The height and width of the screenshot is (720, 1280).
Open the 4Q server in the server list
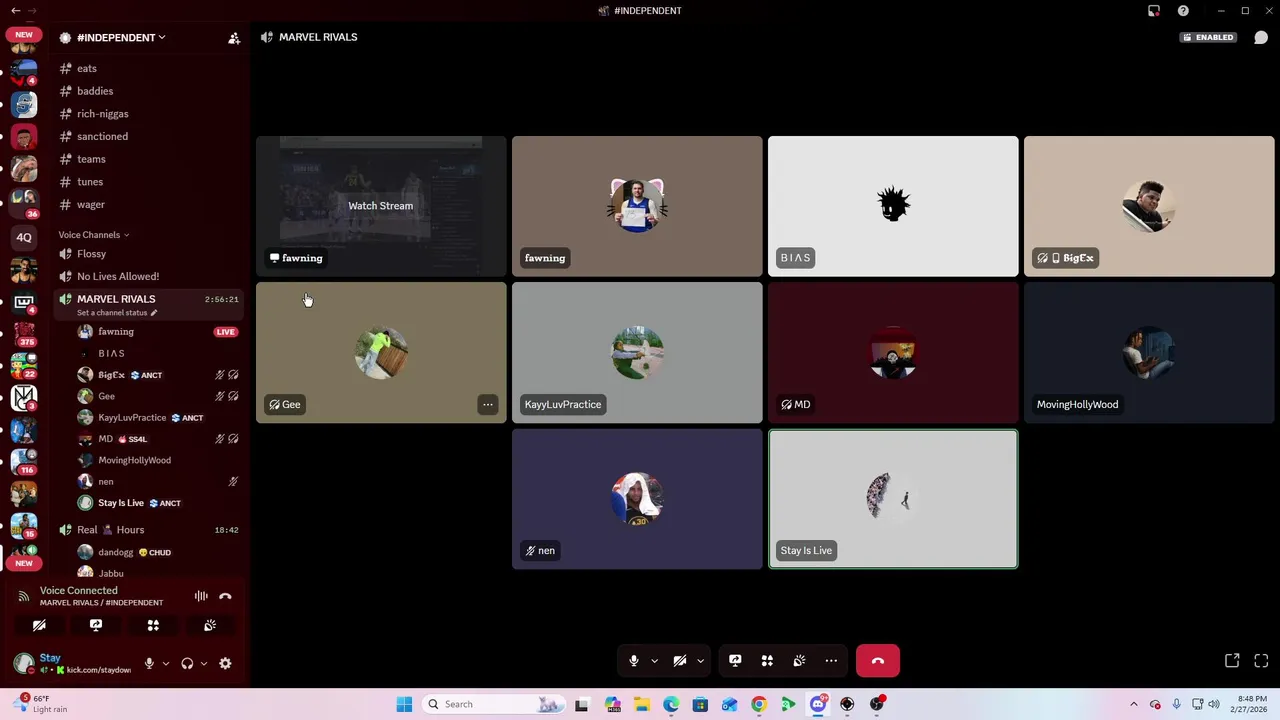24,238
